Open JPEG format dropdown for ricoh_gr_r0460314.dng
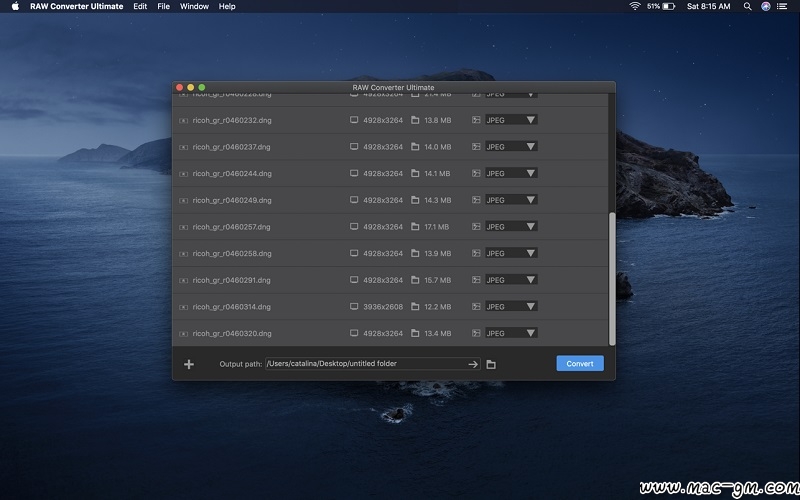Screen dimensions: 800x500 click(x=511, y=307)
